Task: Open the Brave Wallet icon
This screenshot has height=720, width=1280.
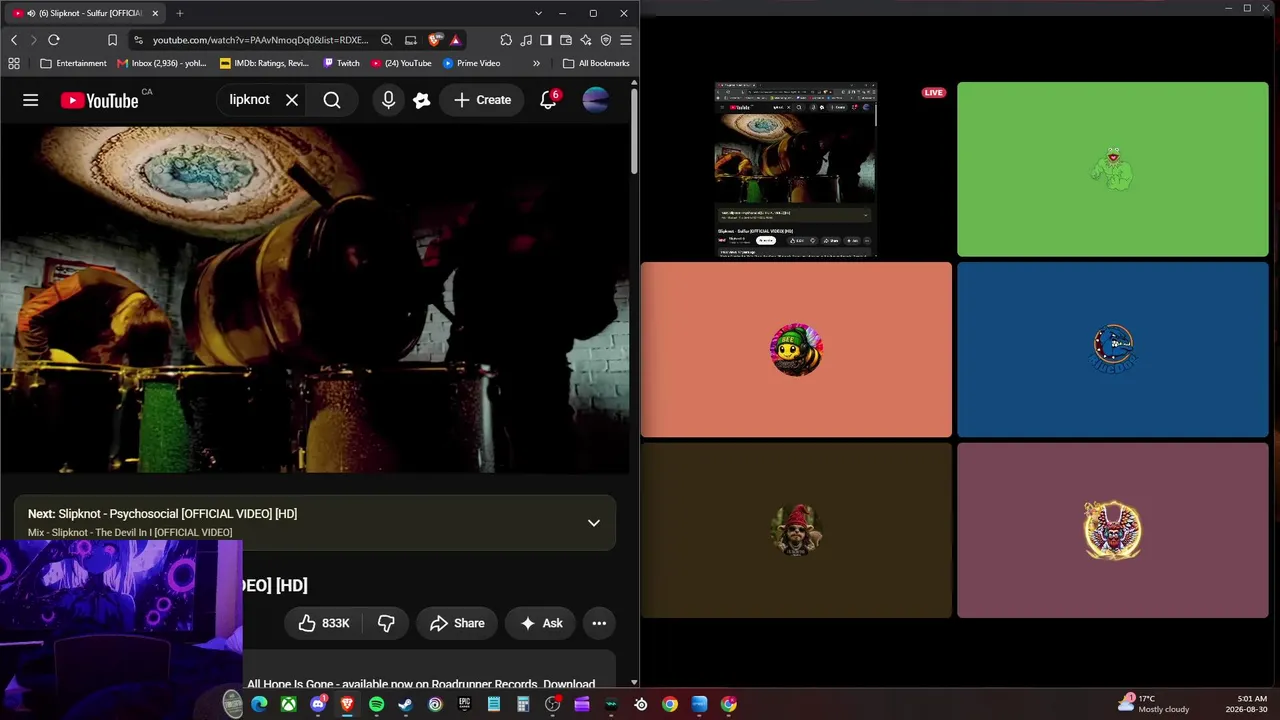Action: (566, 40)
